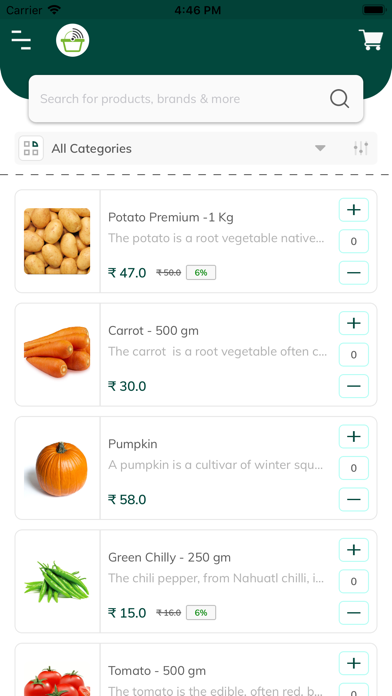The image size is (392, 696).
Task: Focus the product search field
Action: point(196,99)
